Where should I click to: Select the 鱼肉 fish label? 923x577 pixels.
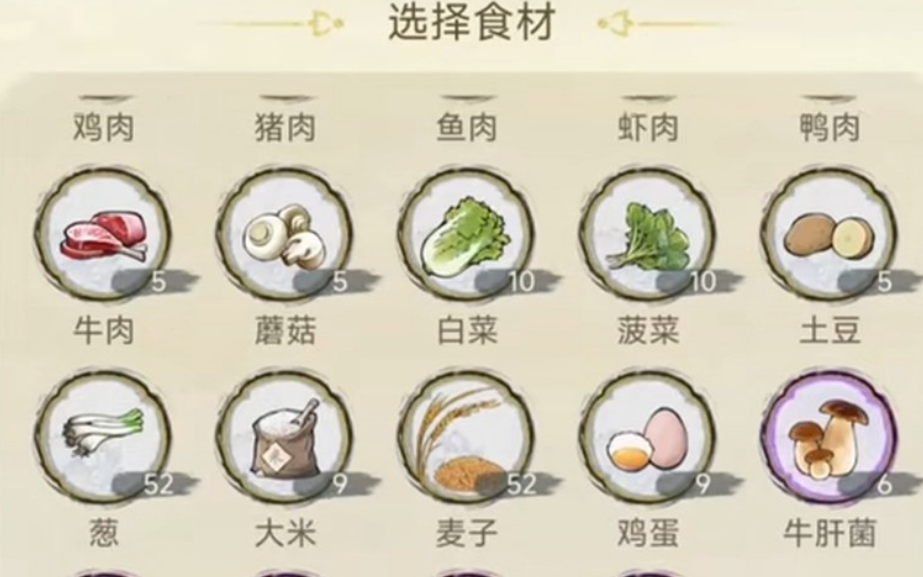tap(466, 127)
